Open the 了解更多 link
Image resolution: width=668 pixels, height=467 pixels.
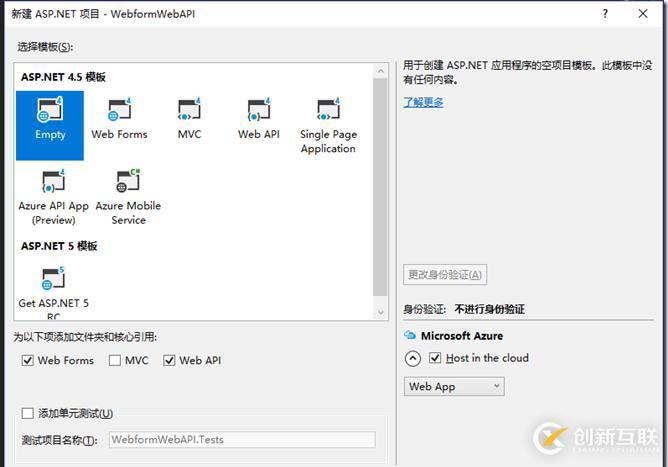[x=423, y=102]
